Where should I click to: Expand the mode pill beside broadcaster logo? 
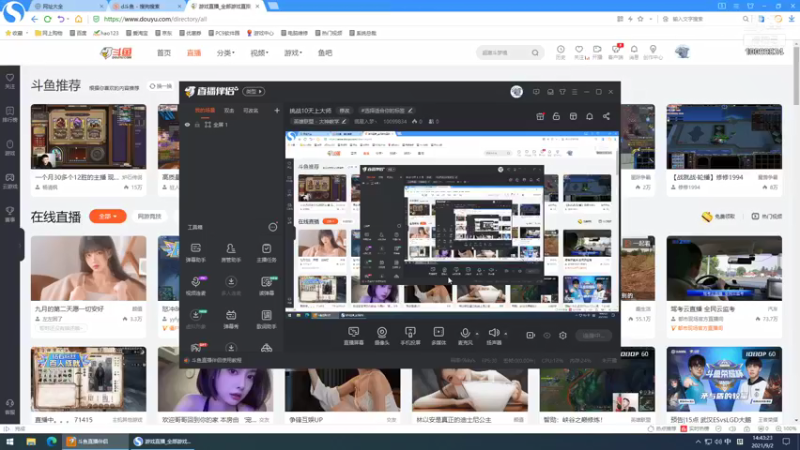(254, 91)
